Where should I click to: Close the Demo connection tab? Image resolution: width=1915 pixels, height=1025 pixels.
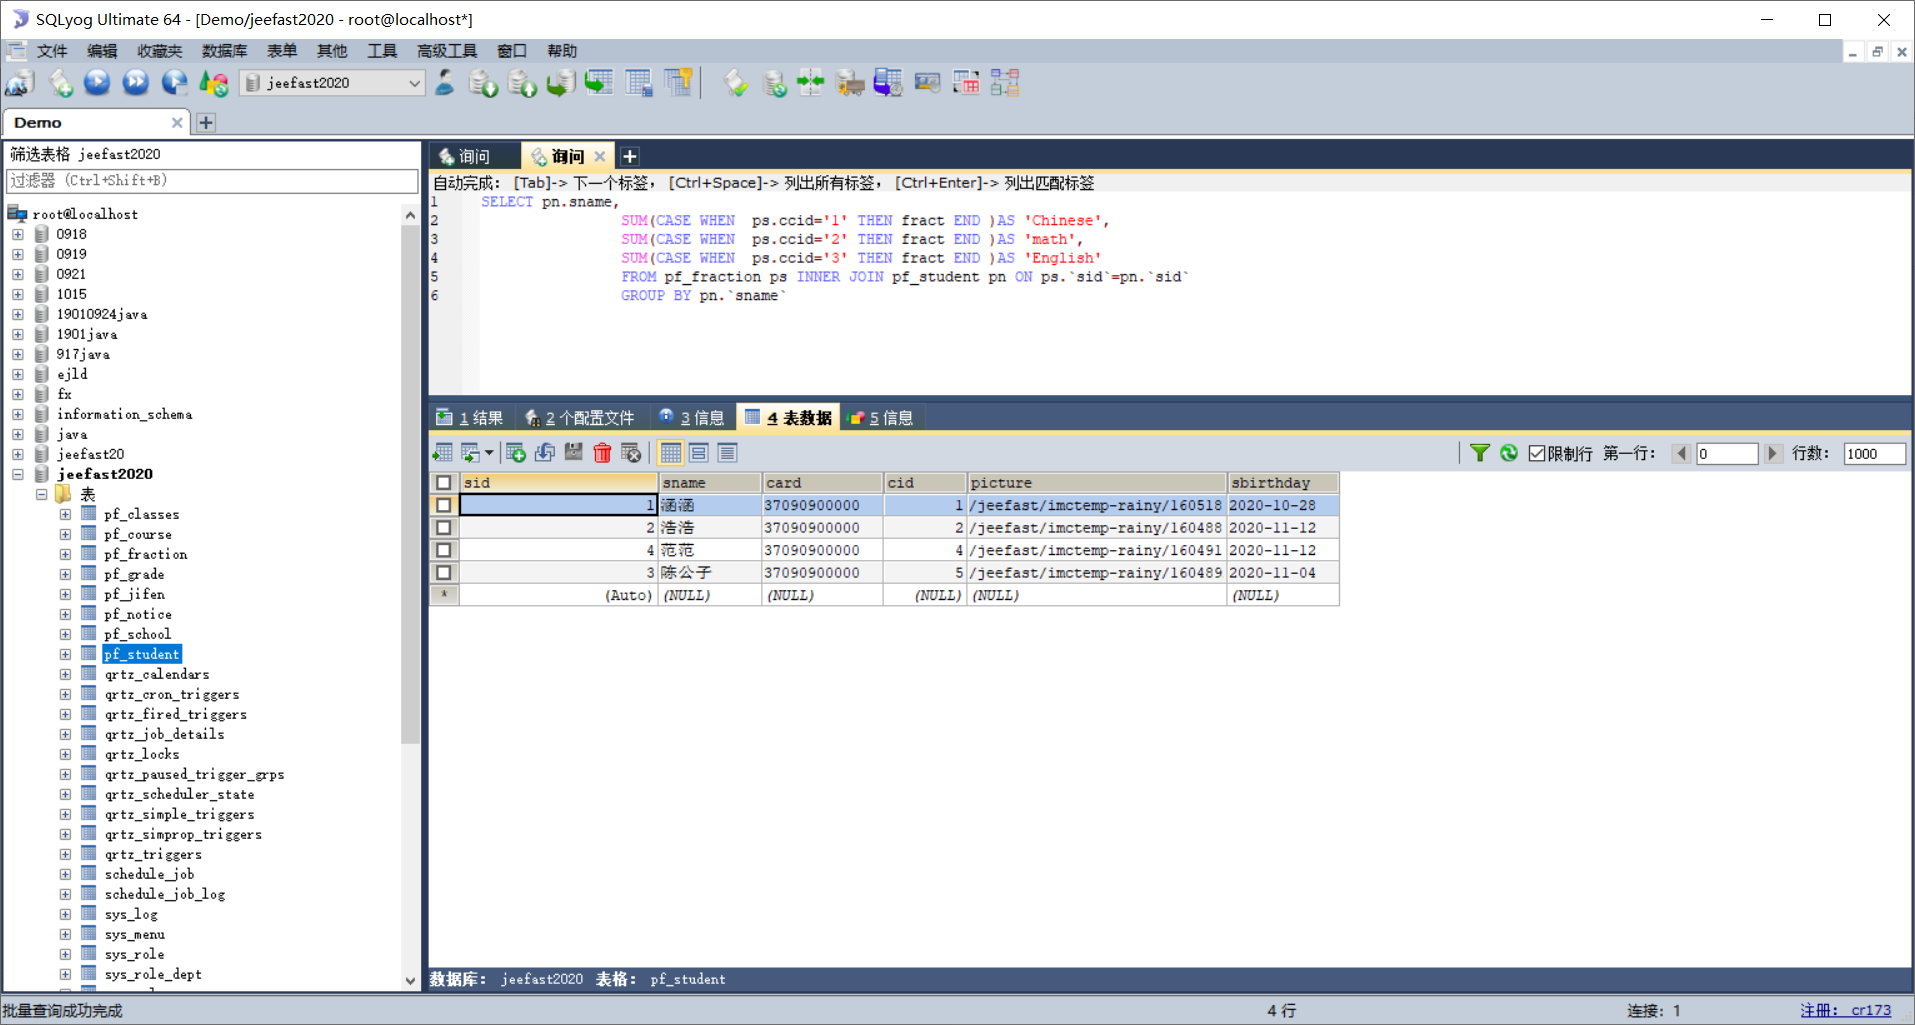(x=177, y=122)
